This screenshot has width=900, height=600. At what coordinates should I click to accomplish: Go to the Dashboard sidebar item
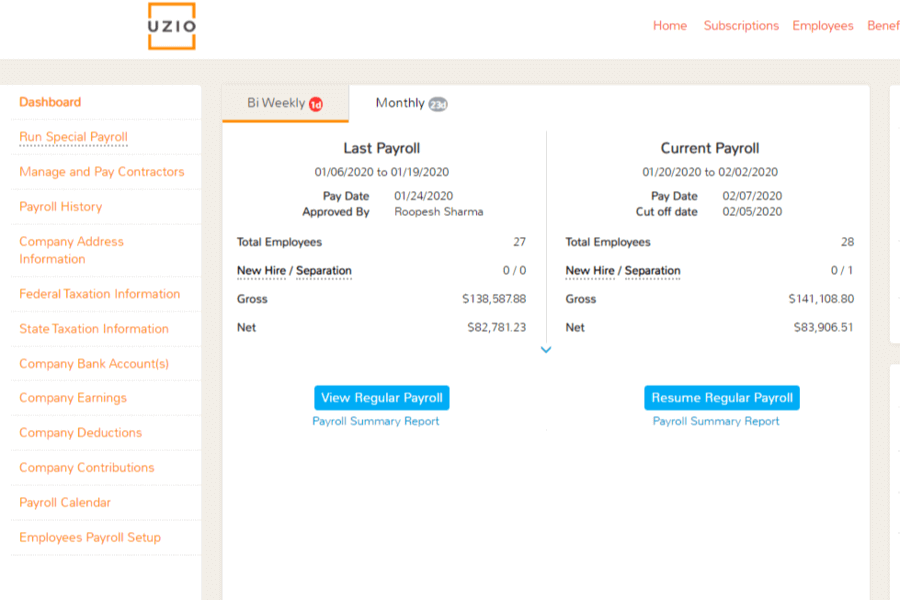click(x=49, y=101)
